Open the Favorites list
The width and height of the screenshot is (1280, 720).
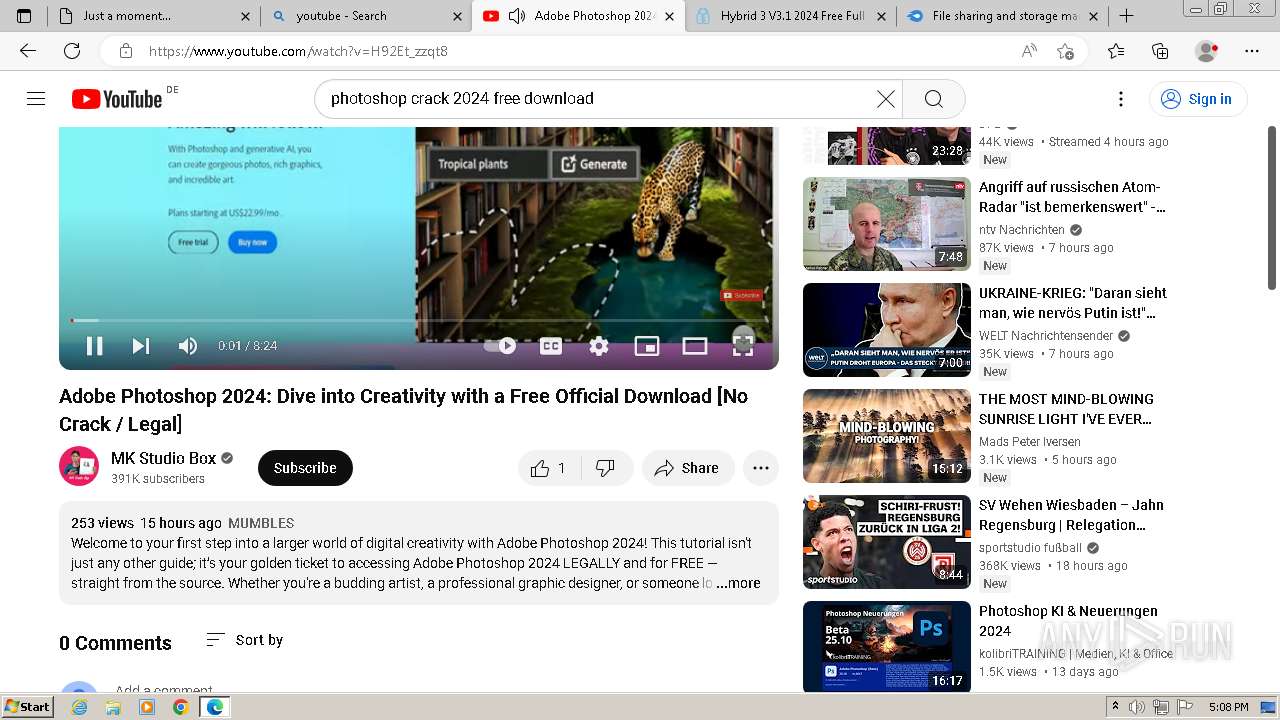pyautogui.click(x=1116, y=51)
